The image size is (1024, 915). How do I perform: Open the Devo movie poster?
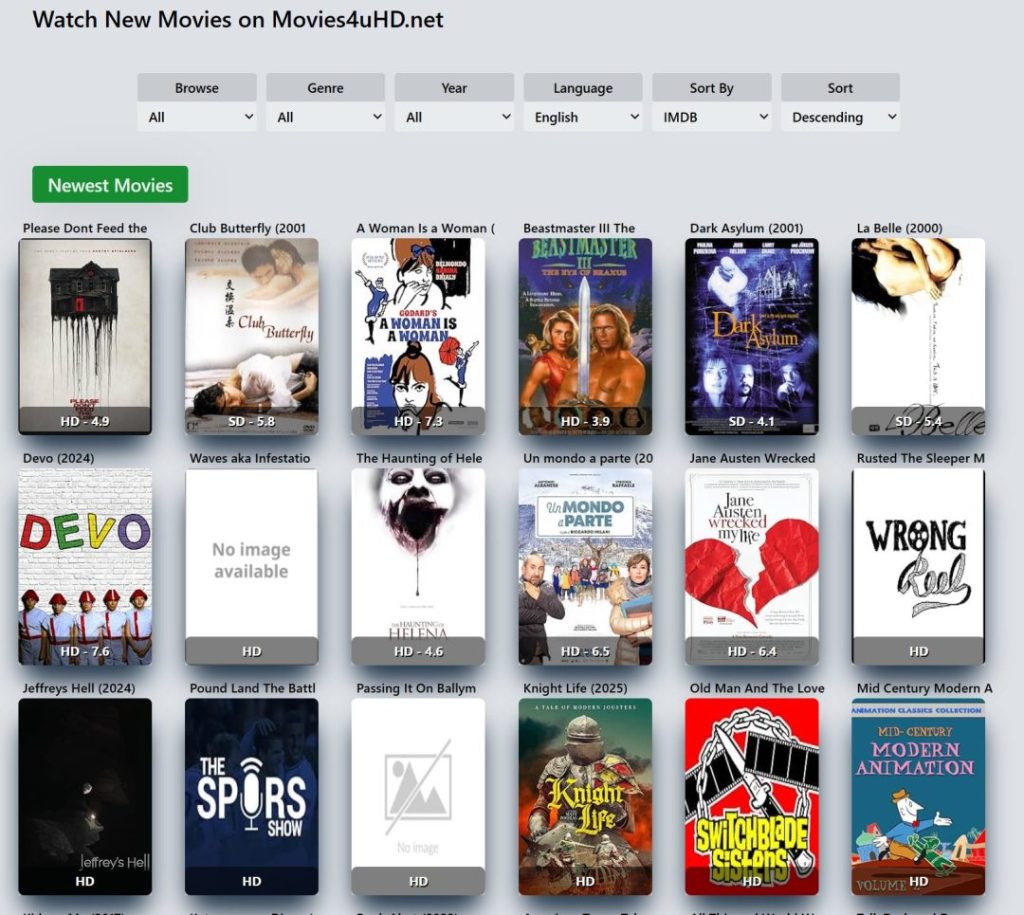click(85, 567)
